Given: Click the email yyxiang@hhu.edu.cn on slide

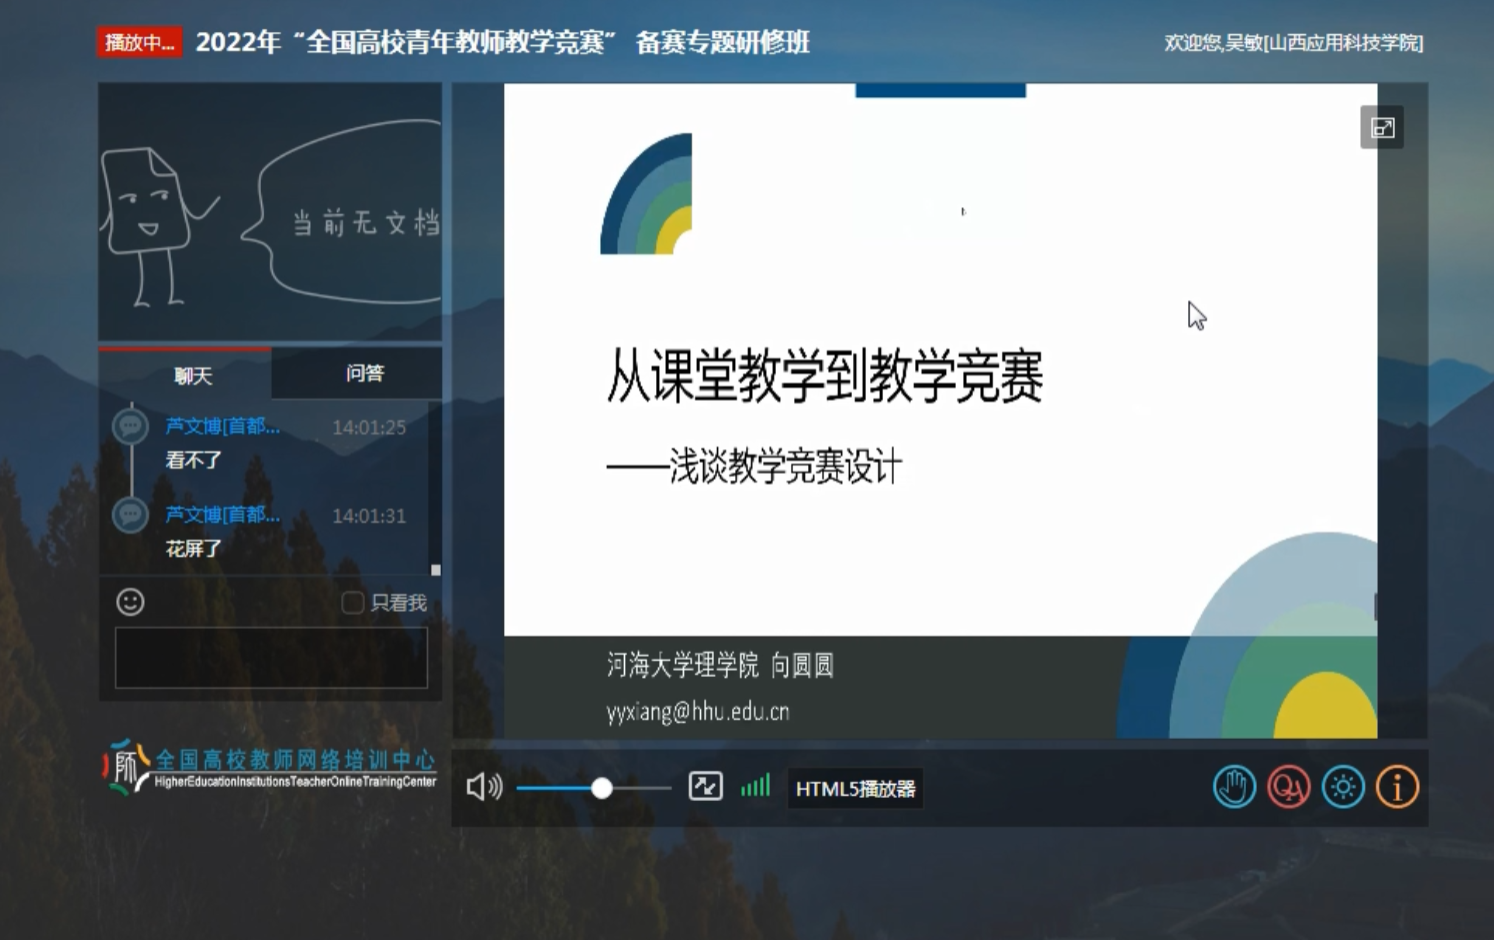Looking at the screenshot, I should coord(698,712).
